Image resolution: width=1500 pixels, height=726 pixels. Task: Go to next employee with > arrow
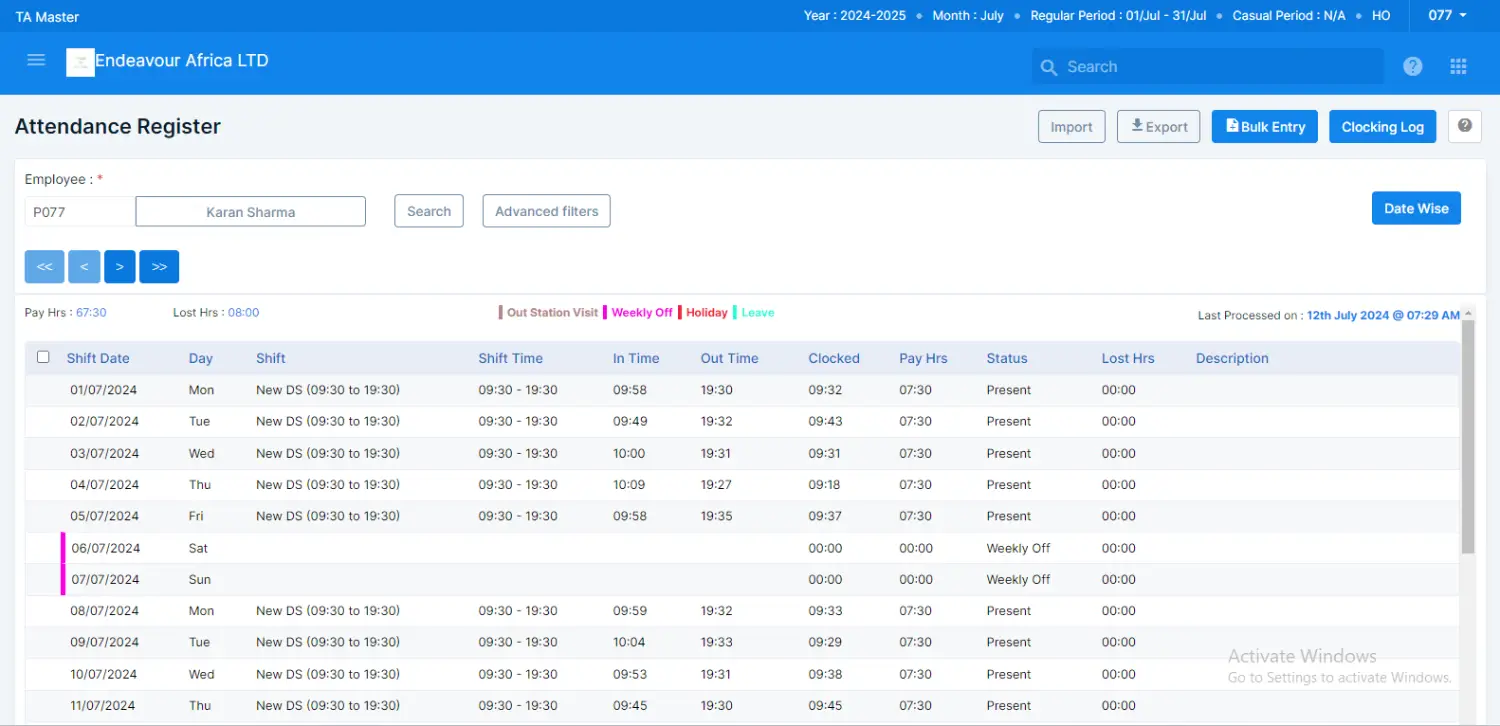click(119, 267)
